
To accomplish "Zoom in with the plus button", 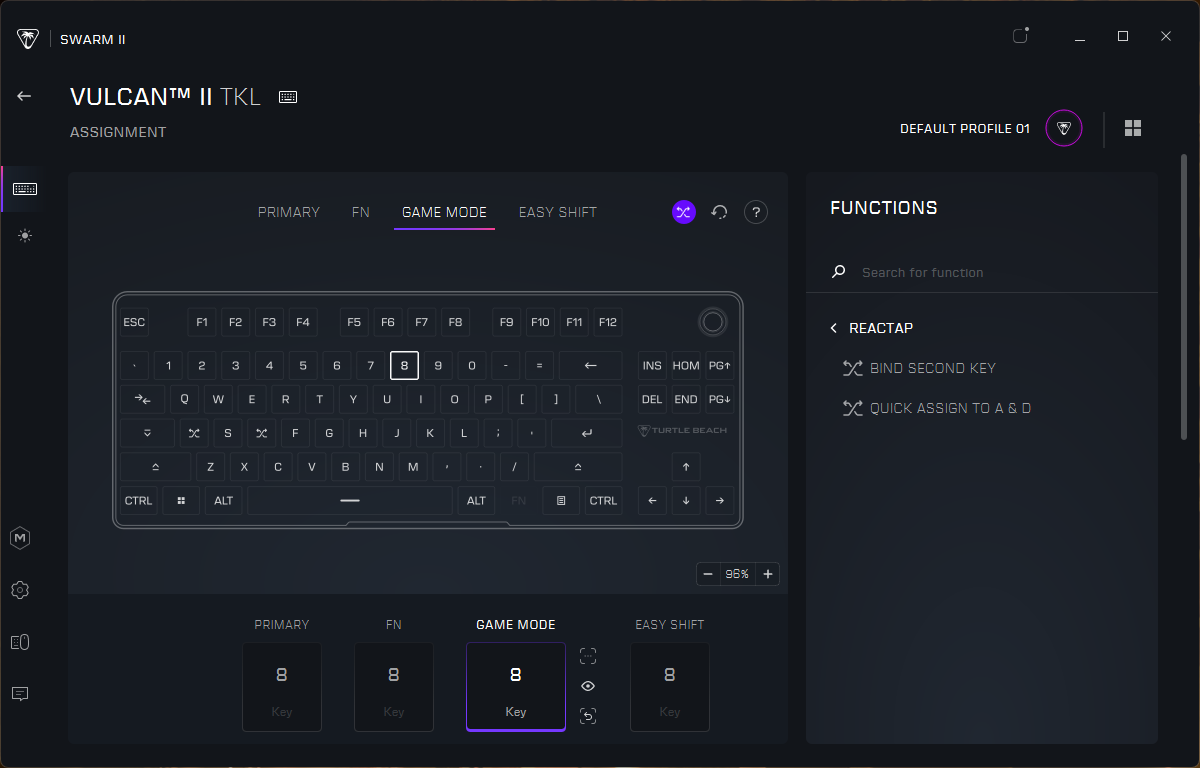I will pos(768,574).
